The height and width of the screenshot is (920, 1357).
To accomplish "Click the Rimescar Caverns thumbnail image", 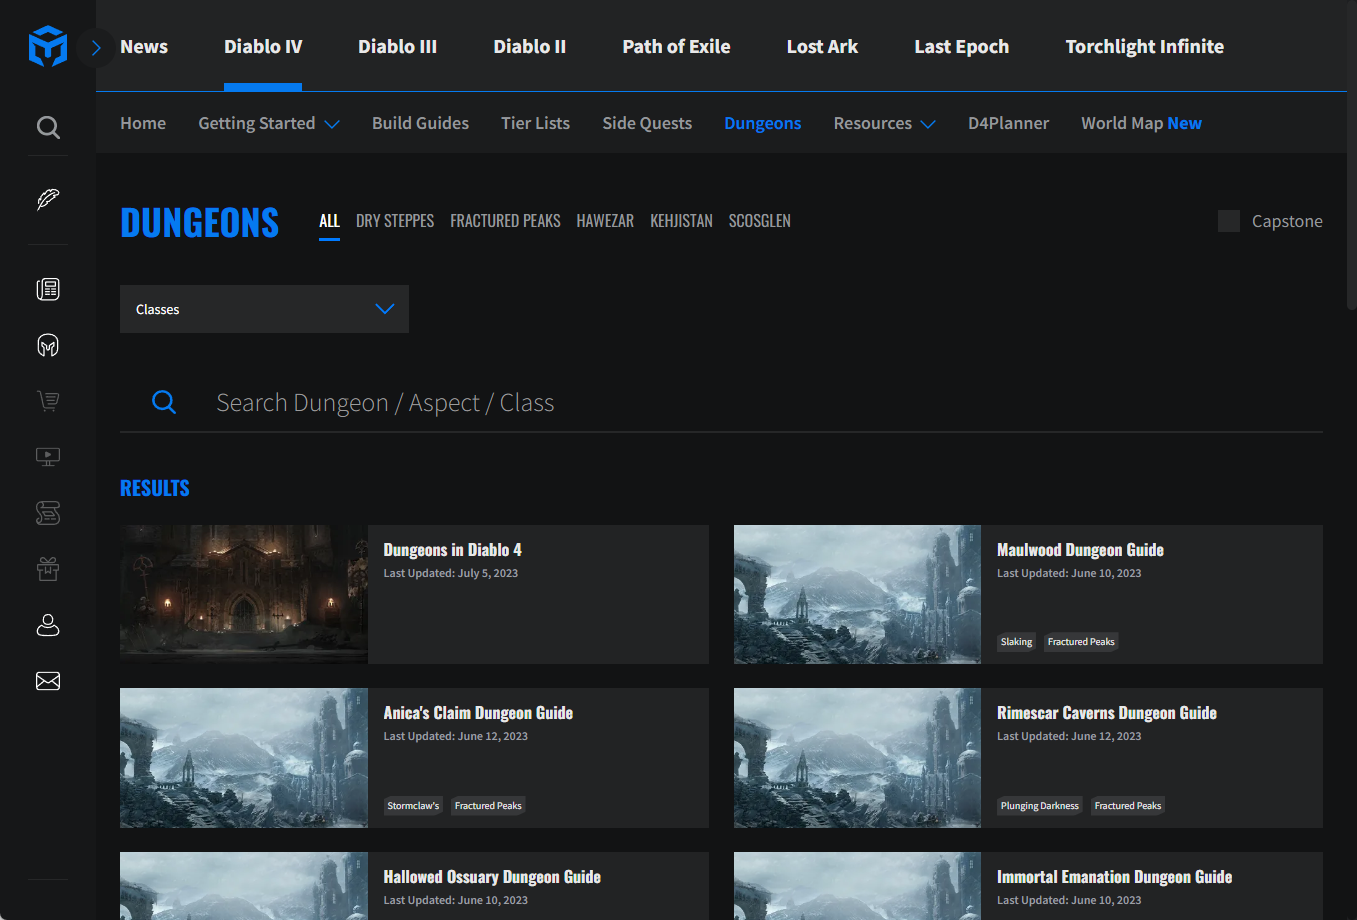I will 857,758.
